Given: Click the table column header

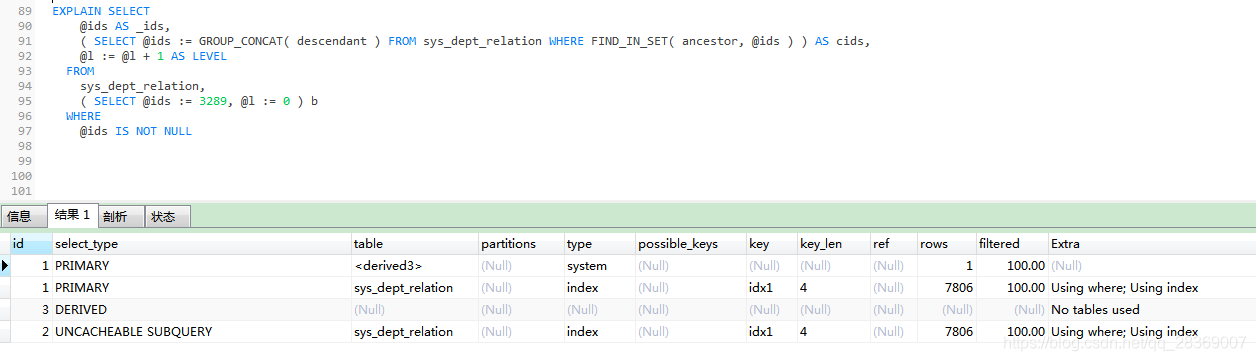Looking at the screenshot, I should (415, 244).
